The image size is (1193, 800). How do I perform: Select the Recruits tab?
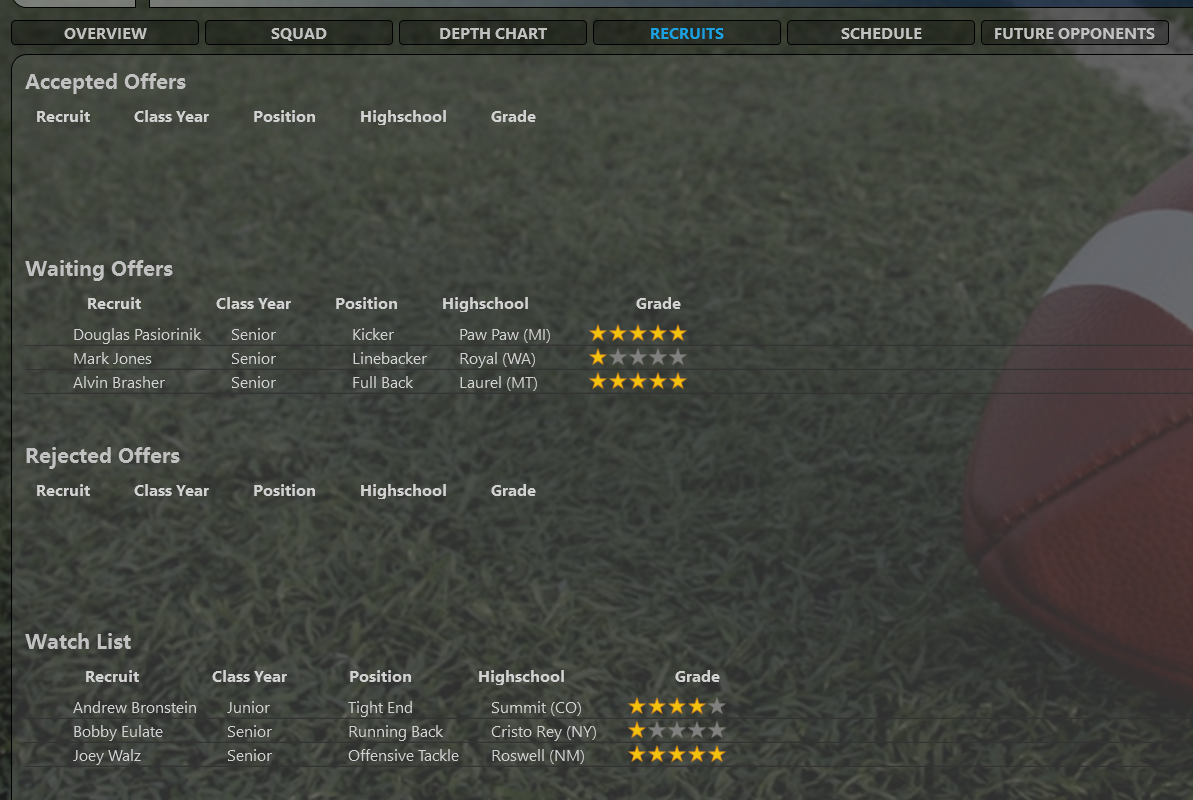pos(687,33)
